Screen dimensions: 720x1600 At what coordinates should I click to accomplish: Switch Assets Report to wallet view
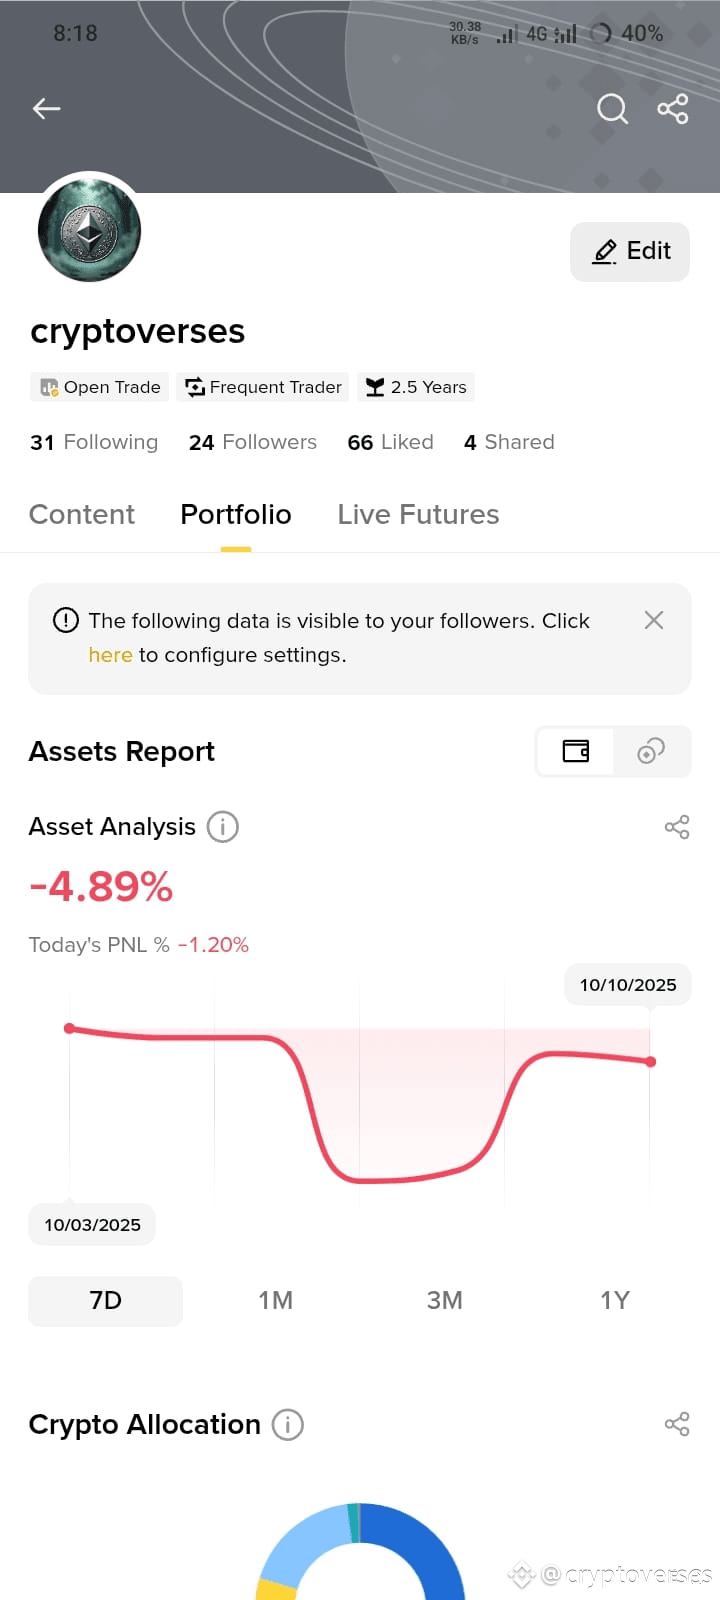coord(576,751)
